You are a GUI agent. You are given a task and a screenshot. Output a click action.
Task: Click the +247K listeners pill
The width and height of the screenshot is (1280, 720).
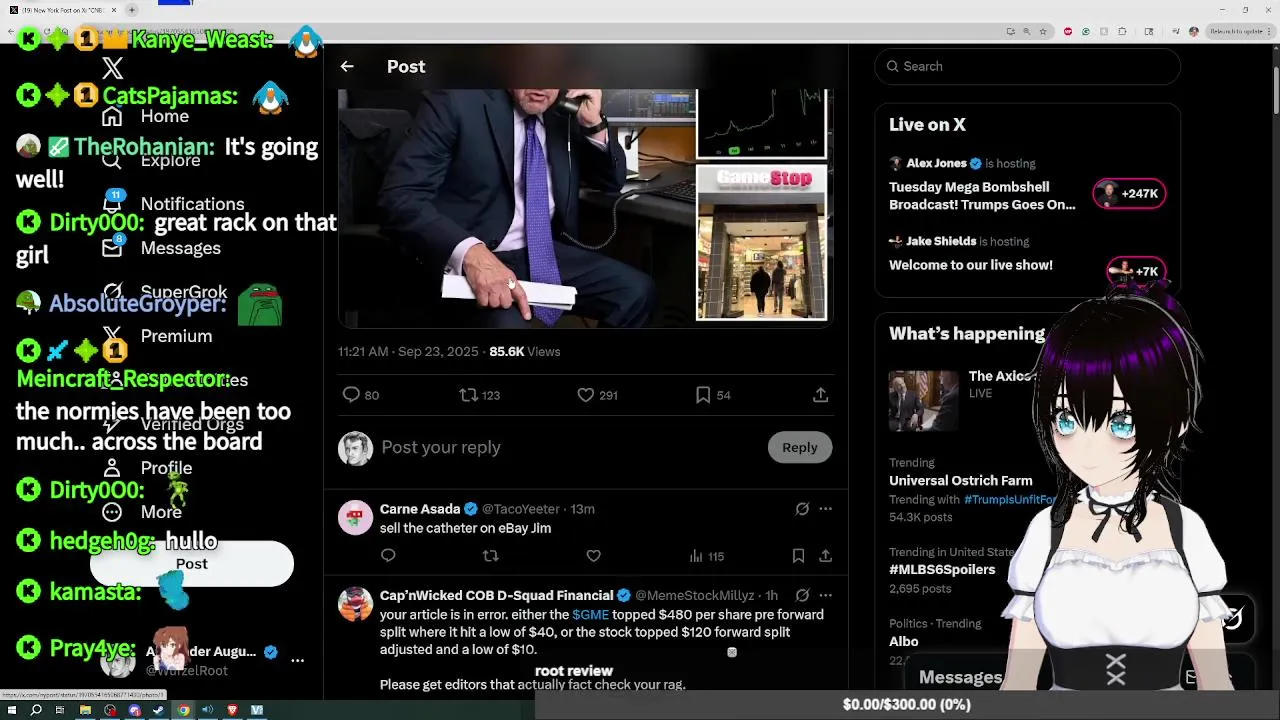coord(1129,194)
